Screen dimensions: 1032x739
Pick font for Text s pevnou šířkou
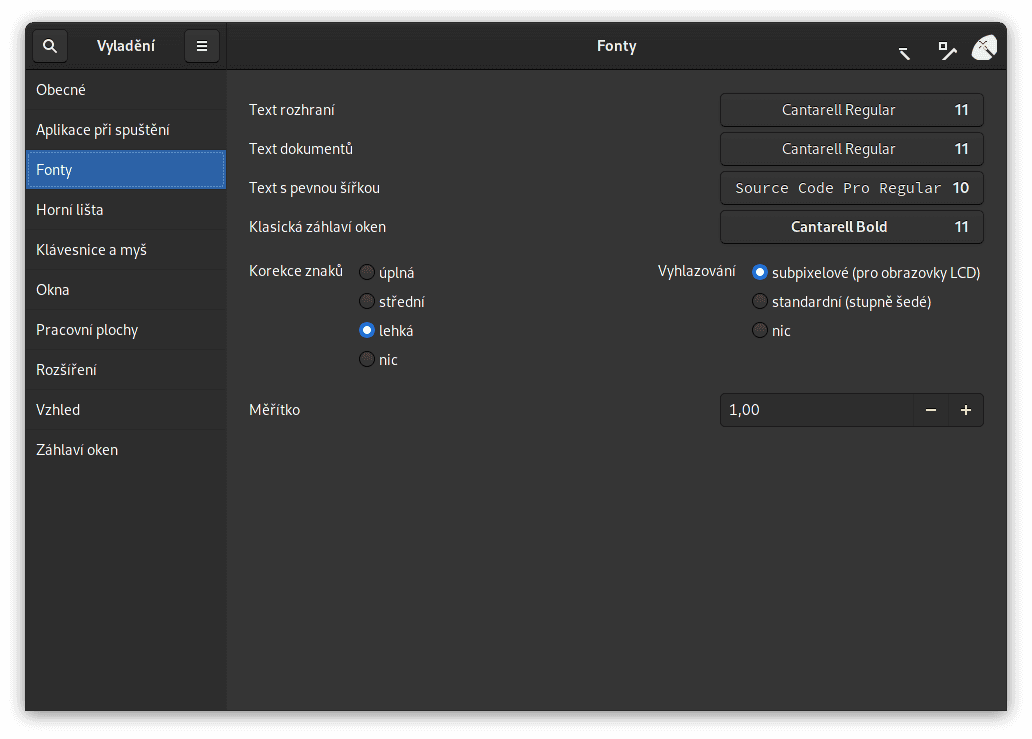coord(851,188)
